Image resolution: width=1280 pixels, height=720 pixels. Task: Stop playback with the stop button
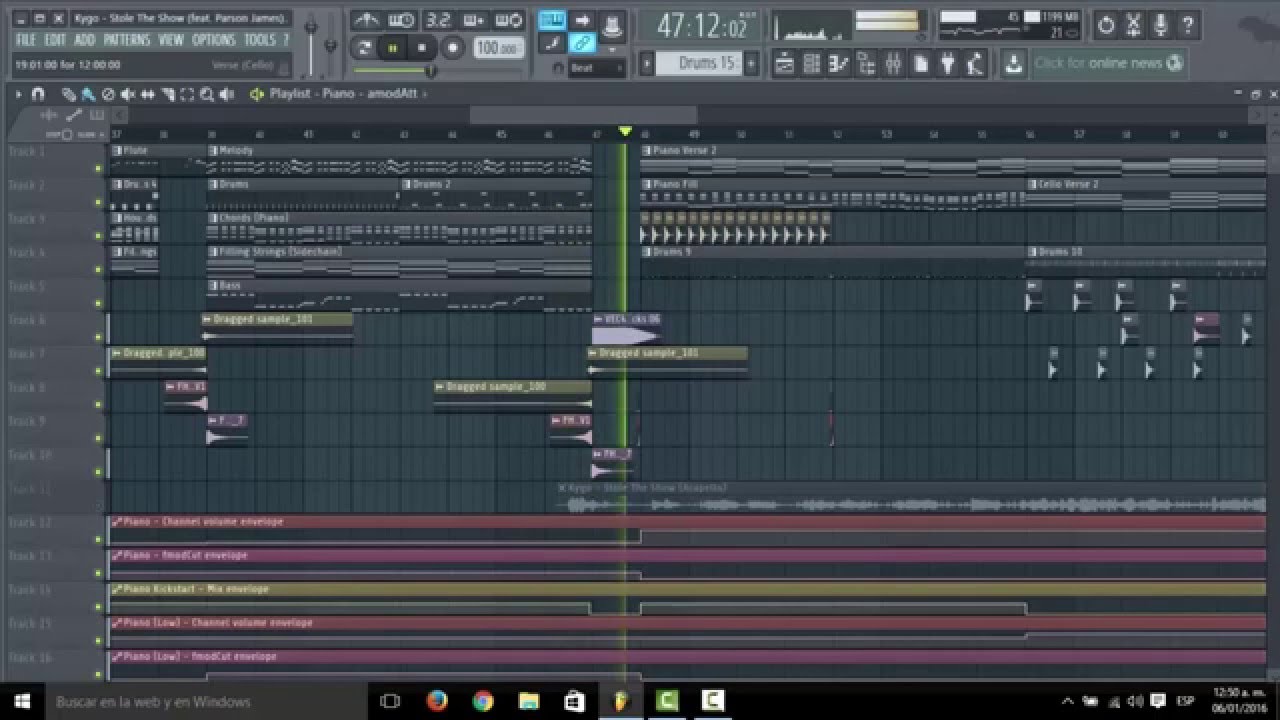[x=421, y=47]
